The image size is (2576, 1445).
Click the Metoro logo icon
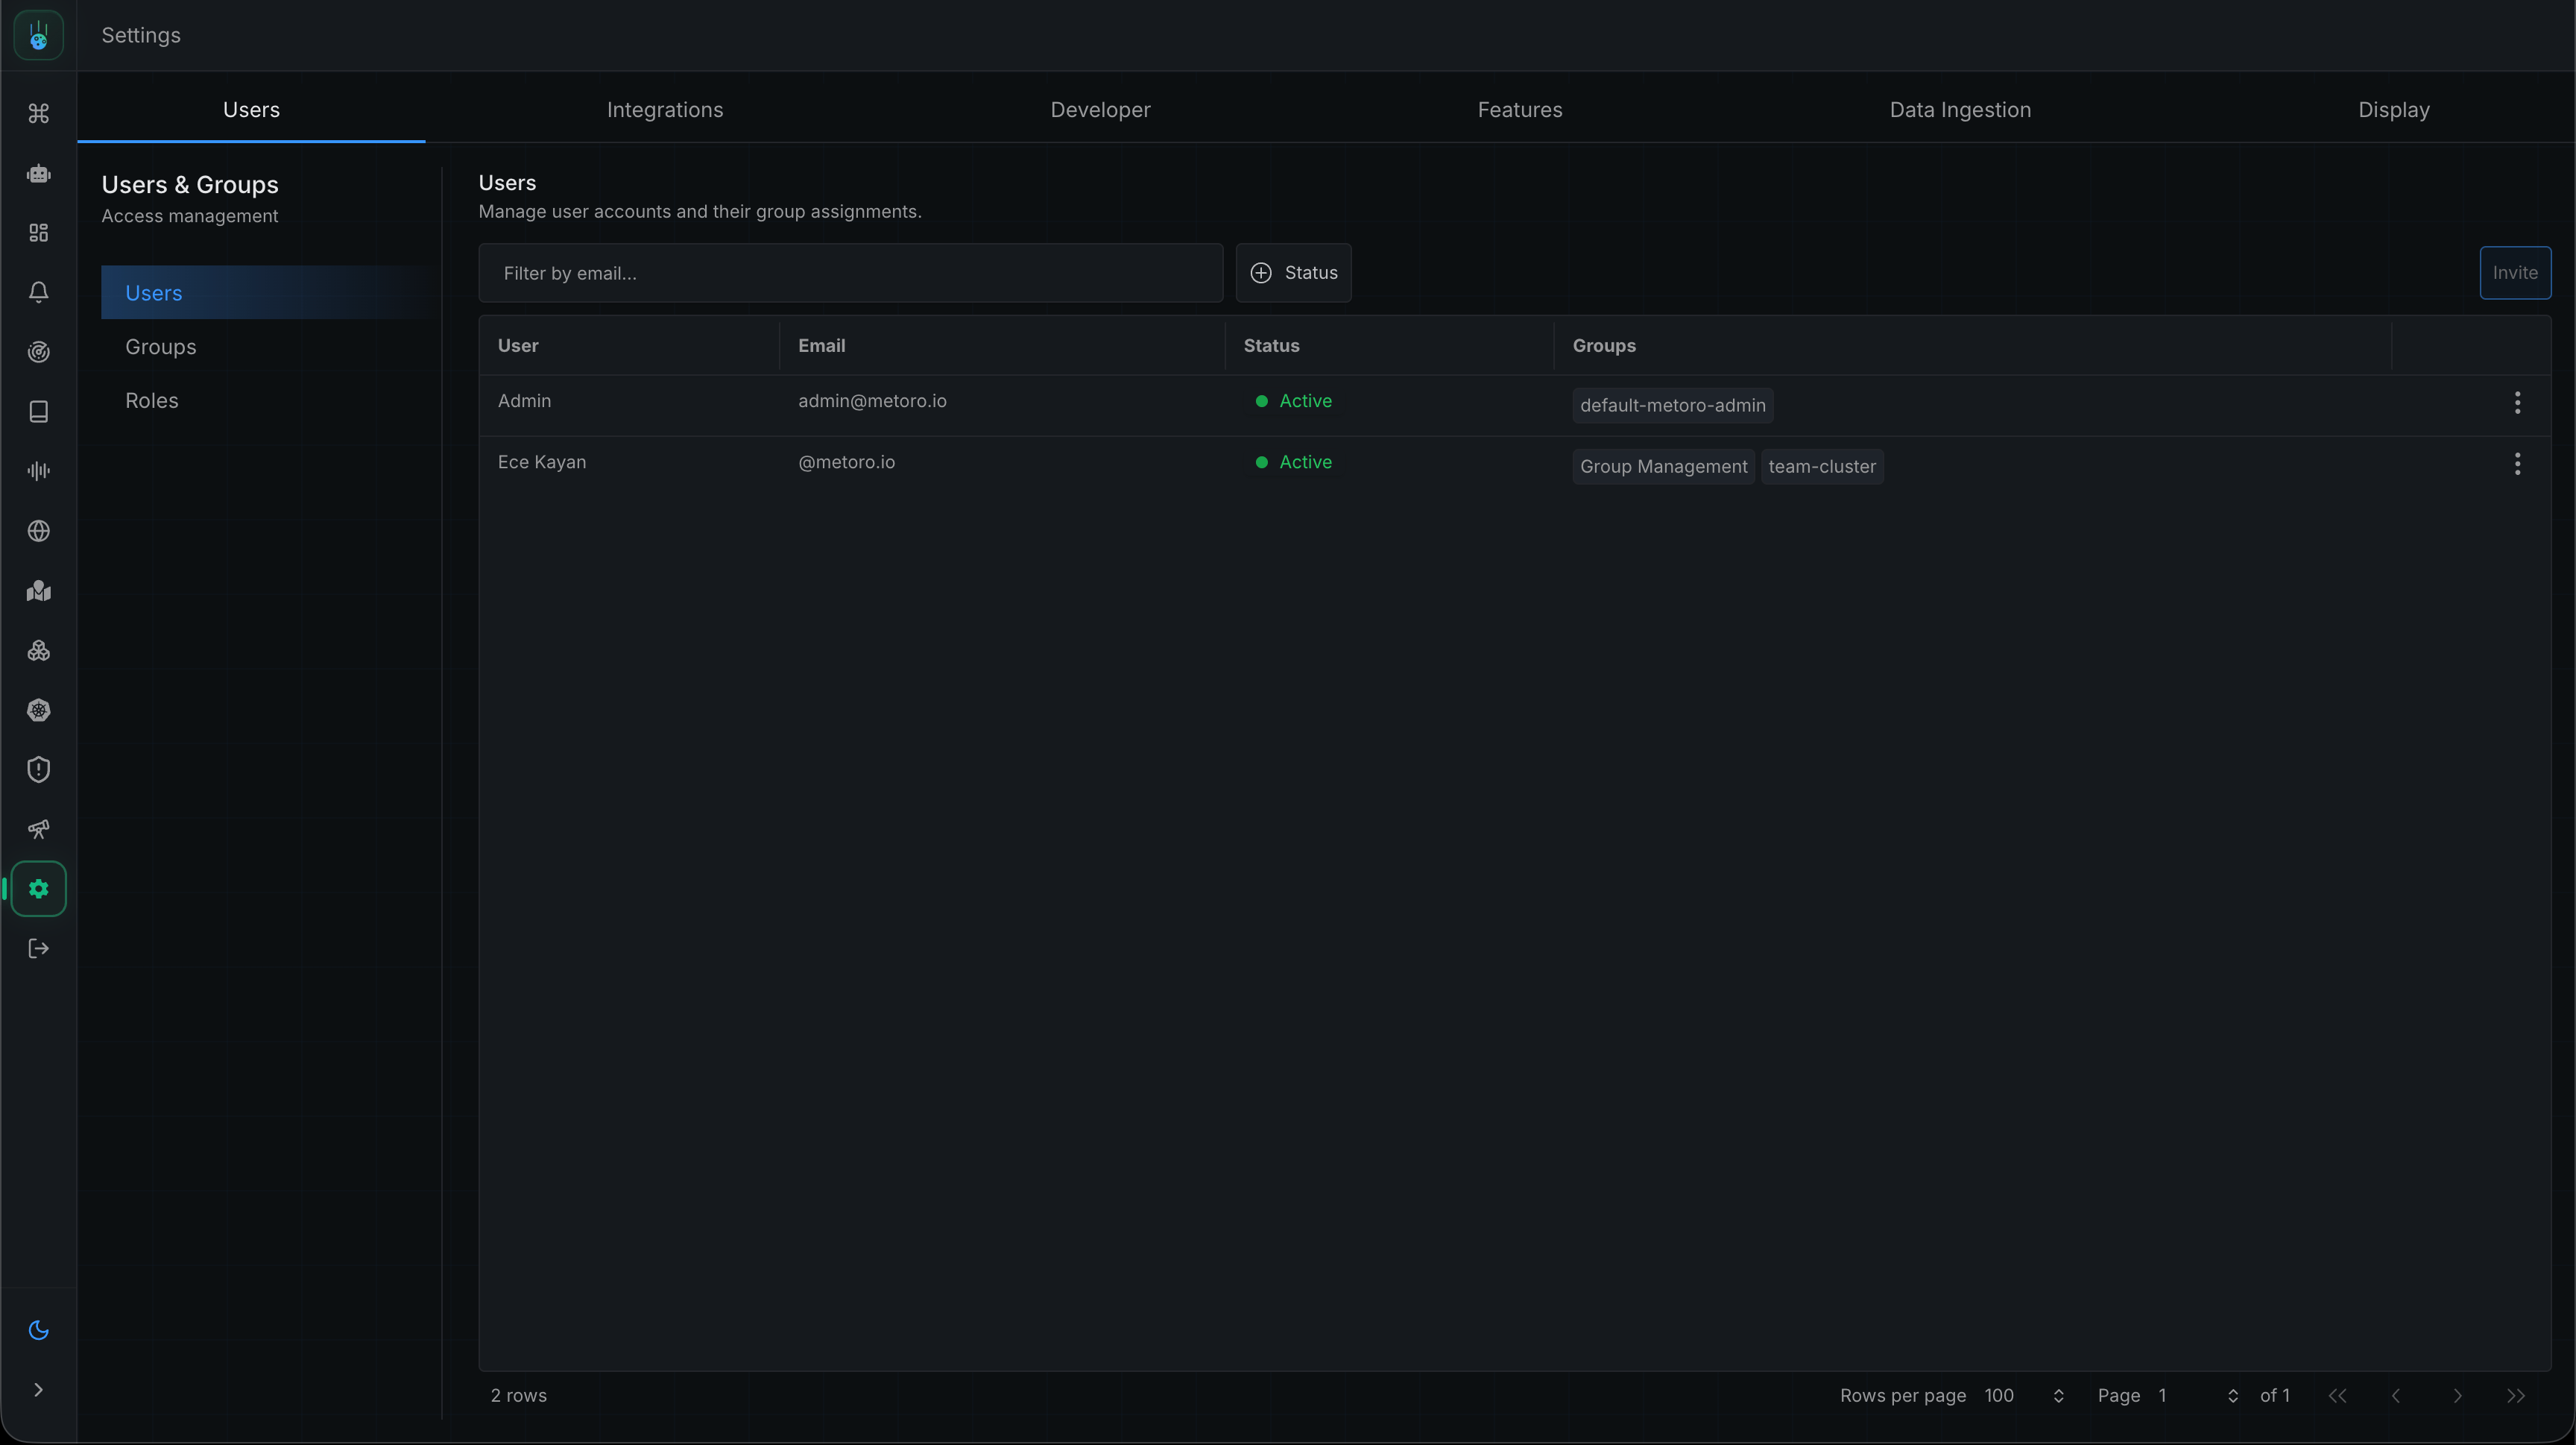point(38,35)
